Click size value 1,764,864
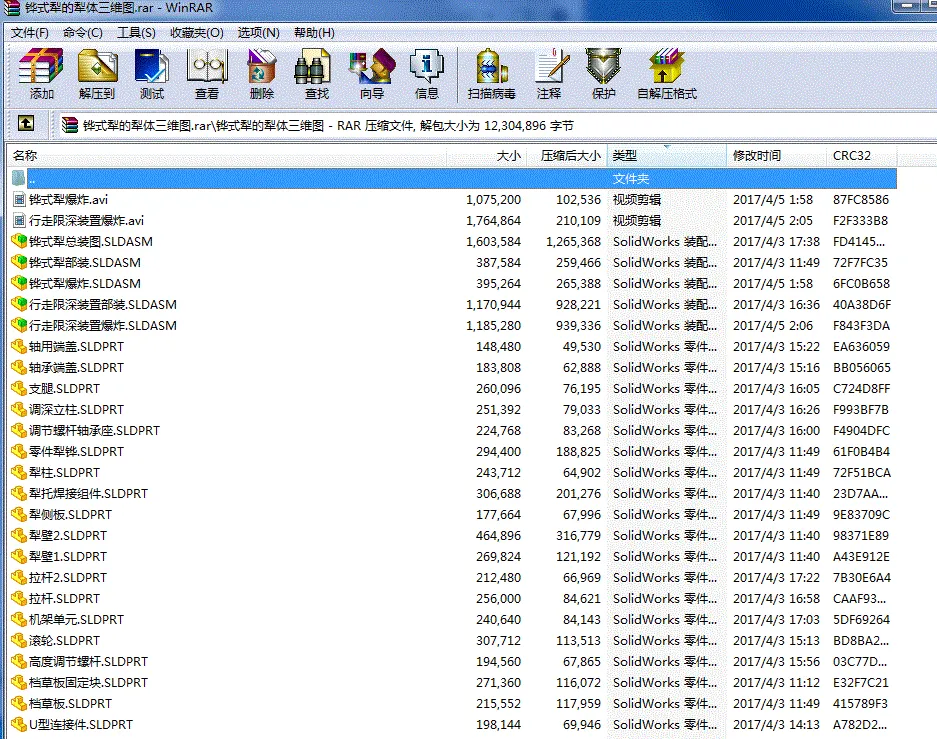This screenshot has height=739, width=937. pos(494,220)
